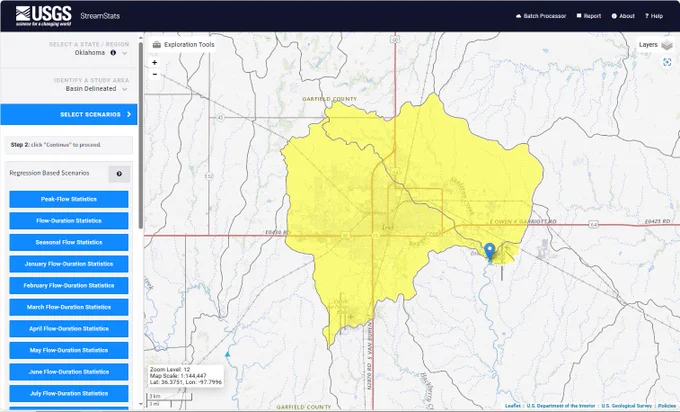Select February Flow-Duration Statistics
Screen dimensions: 680x412
tap(69, 286)
